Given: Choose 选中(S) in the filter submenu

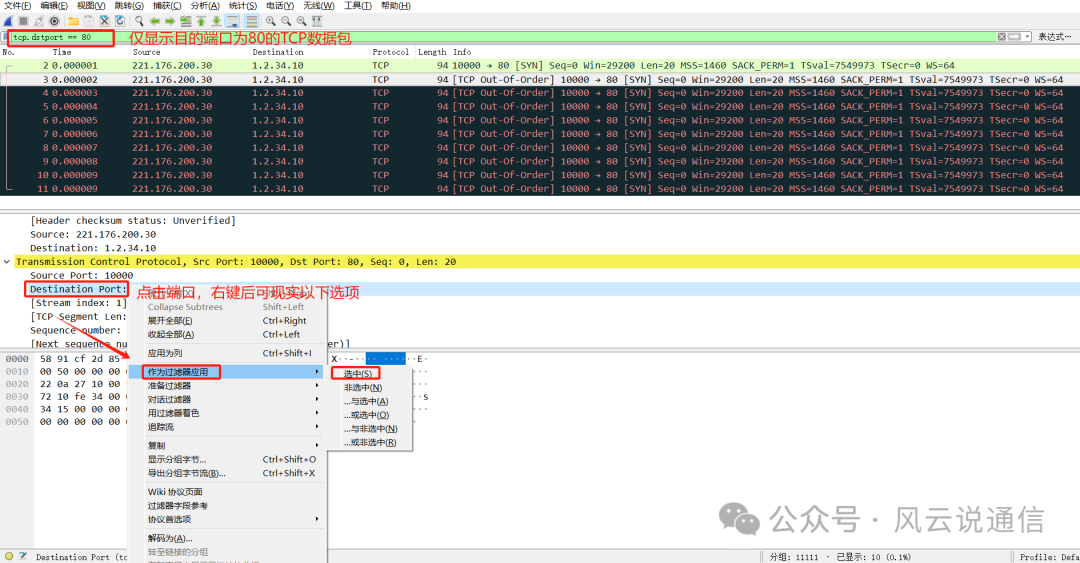Looking at the screenshot, I should tap(357, 373).
